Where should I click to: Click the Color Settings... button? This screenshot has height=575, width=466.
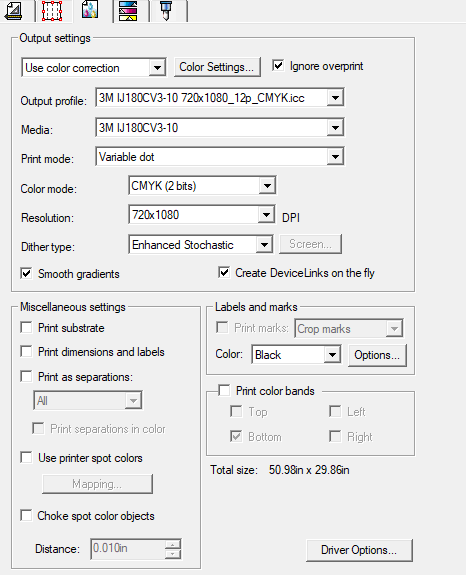tap(217, 67)
